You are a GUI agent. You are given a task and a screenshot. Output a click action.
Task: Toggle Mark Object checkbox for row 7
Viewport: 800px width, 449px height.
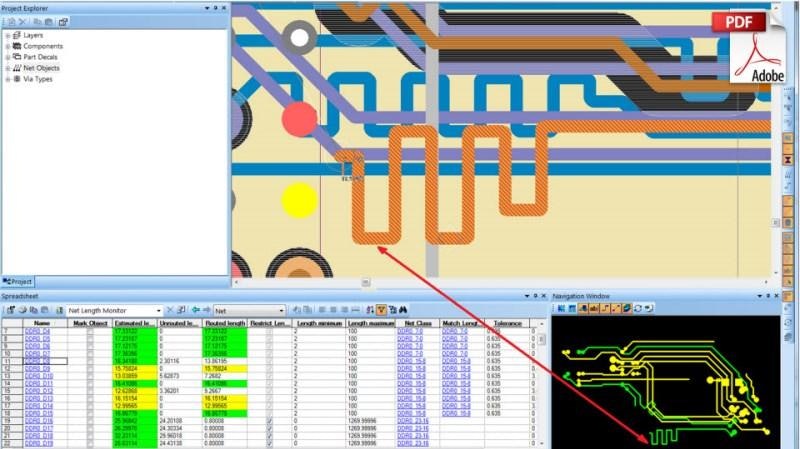tap(90, 331)
